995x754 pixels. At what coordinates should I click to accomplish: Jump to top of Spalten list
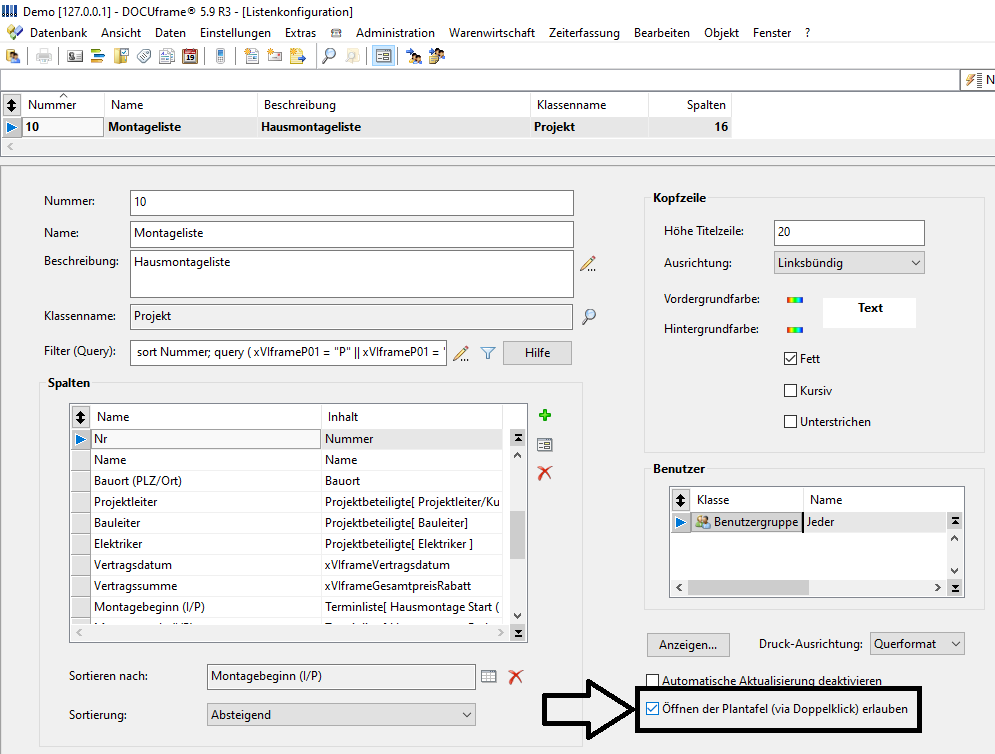[518, 438]
